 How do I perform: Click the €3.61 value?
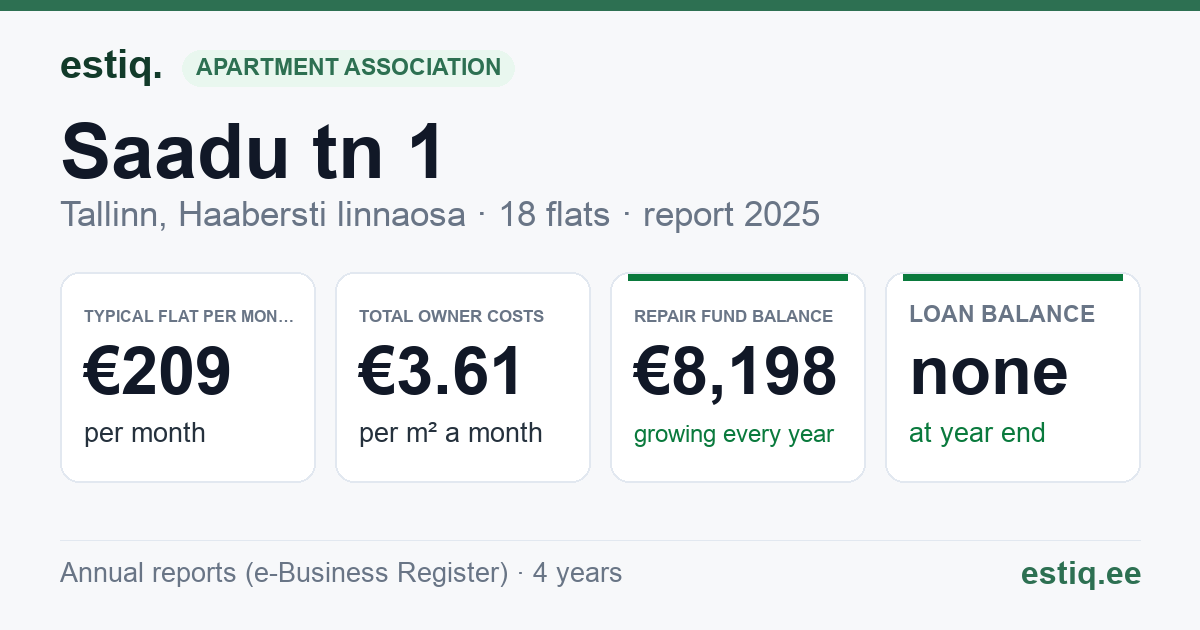[441, 372]
